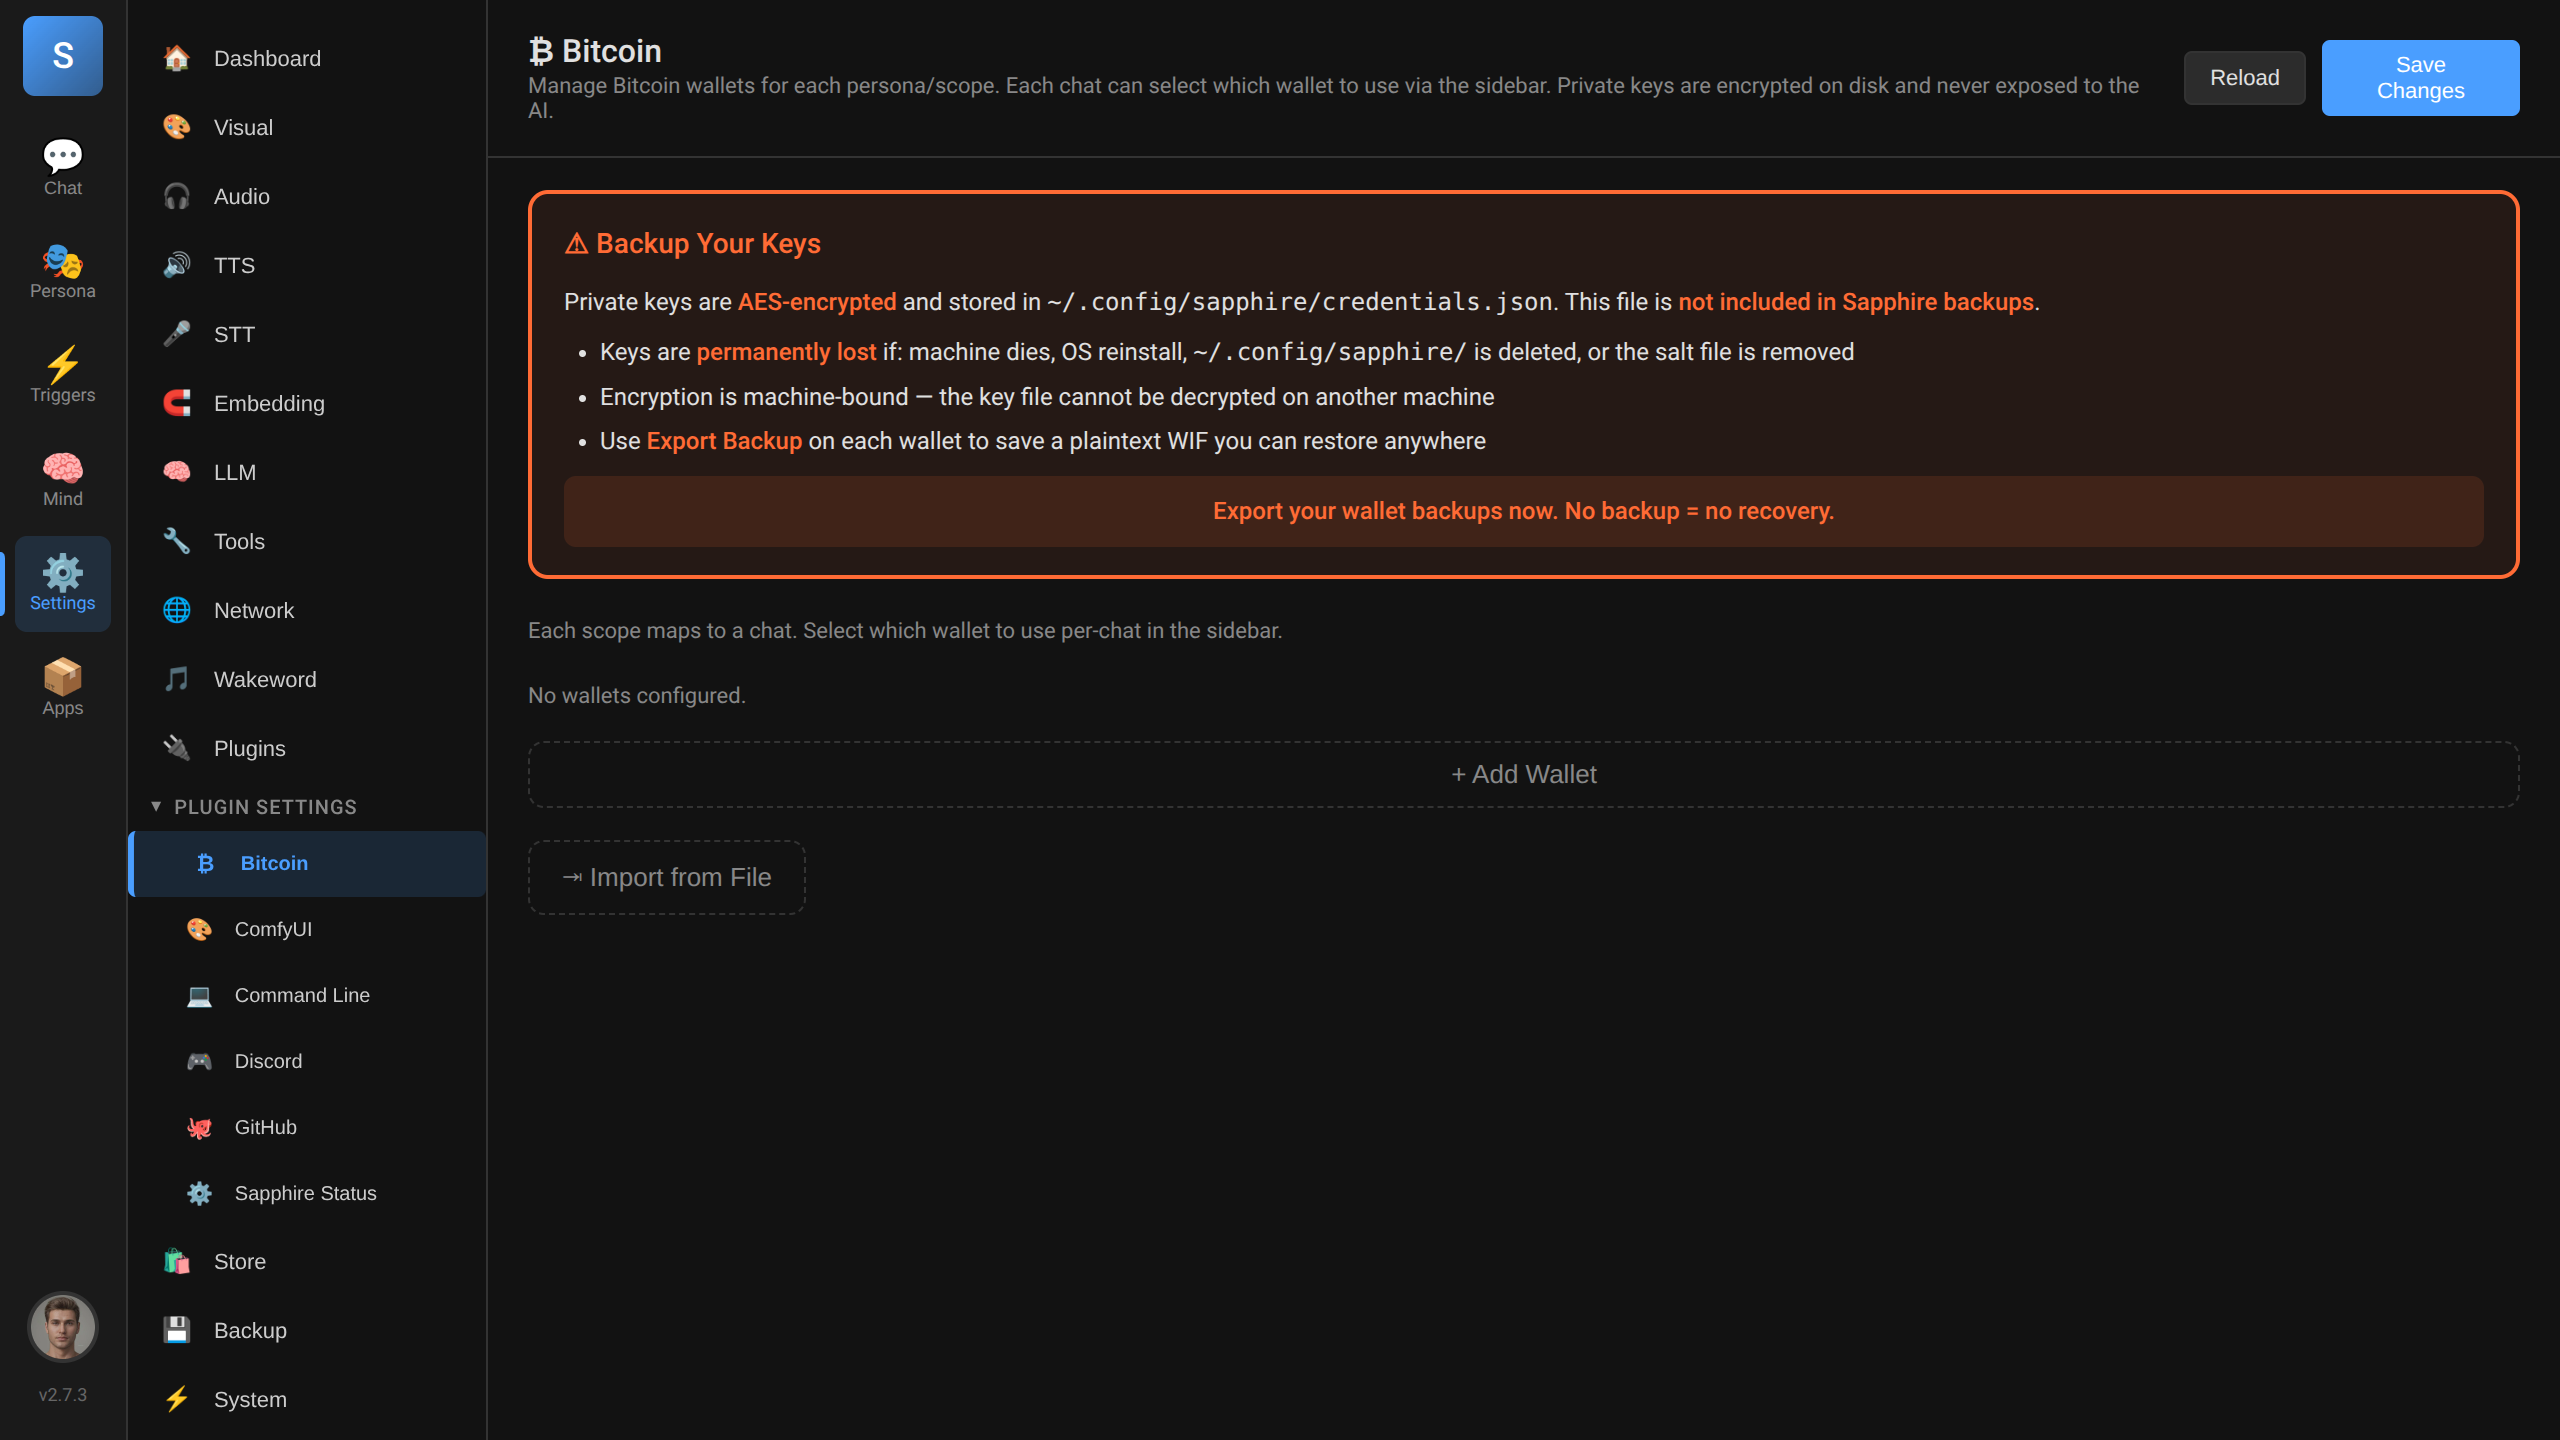Go to the Store page

(307, 1261)
